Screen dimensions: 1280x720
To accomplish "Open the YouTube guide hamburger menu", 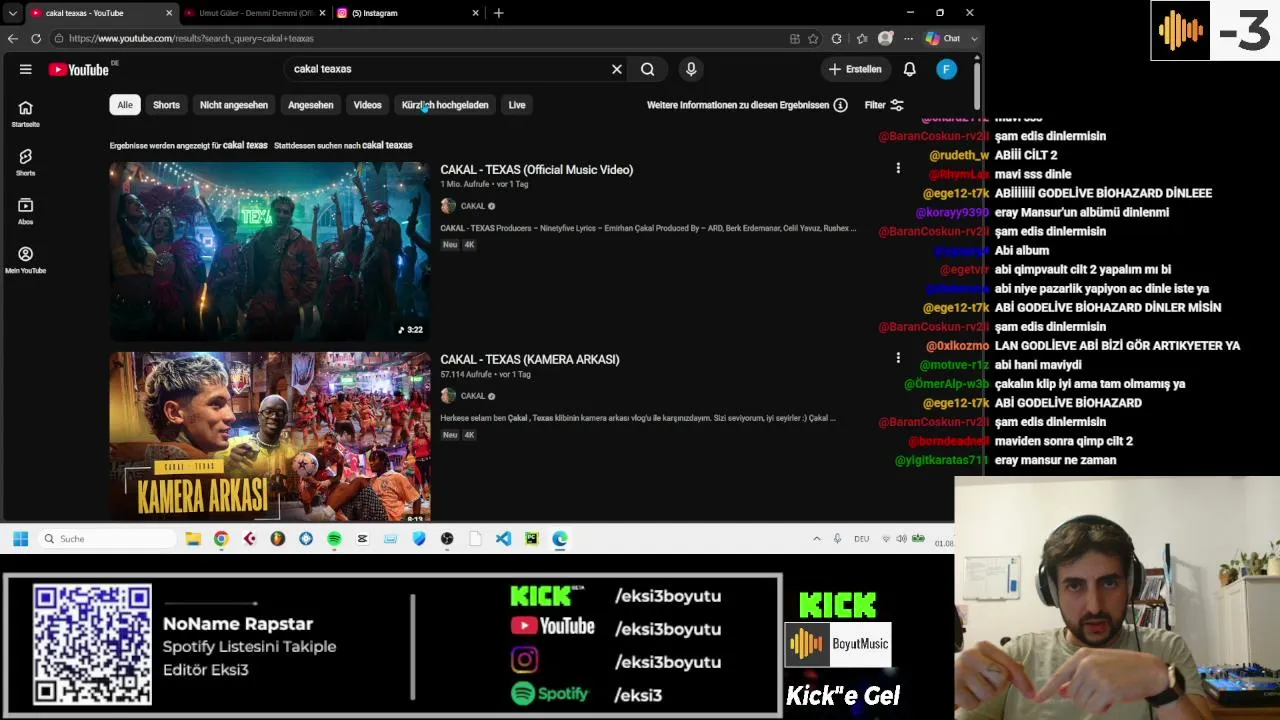I will 25,69.
